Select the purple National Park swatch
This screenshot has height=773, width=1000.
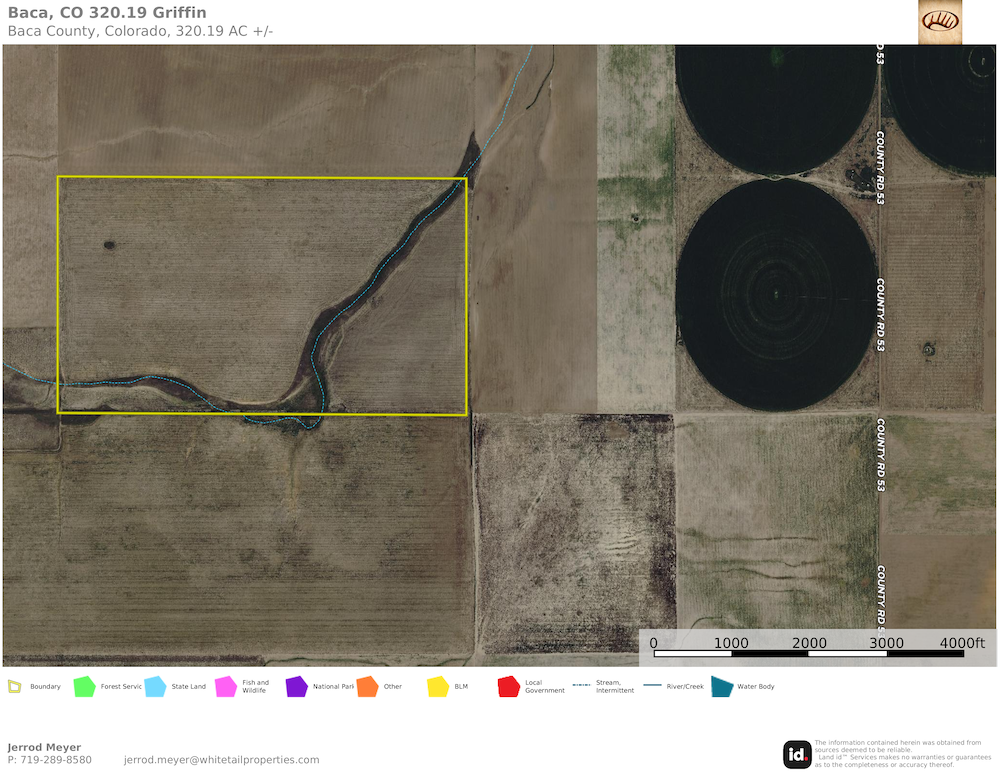(296, 687)
